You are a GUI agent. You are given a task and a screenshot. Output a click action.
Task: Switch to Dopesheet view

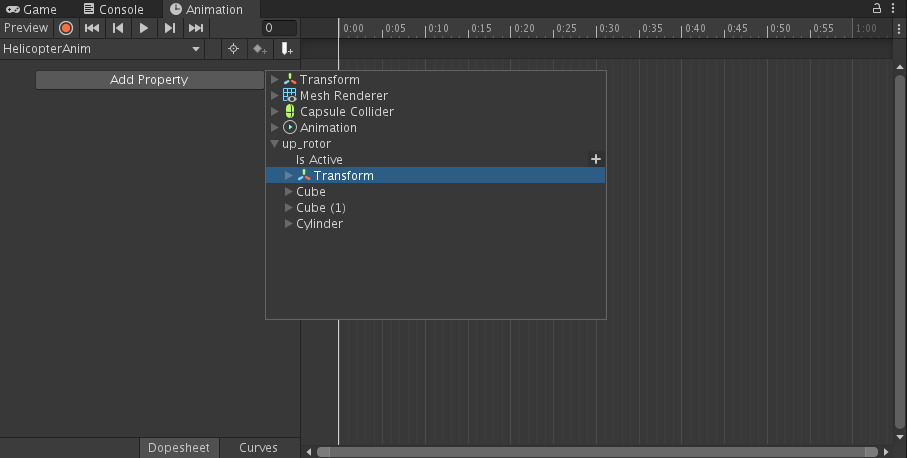tap(179, 448)
